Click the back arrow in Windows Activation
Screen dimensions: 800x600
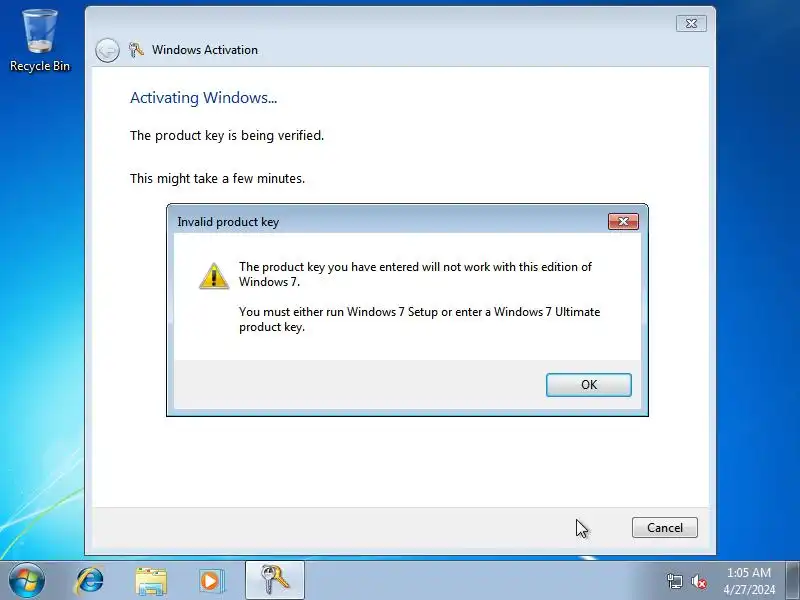[x=107, y=50]
